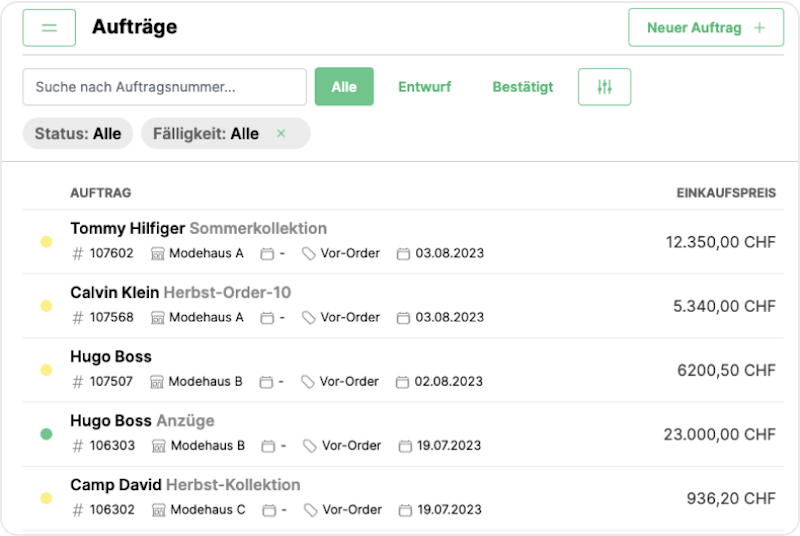This screenshot has width=800, height=536.
Task: Click the price 23.000,00 CHF
Action: click(x=719, y=435)
